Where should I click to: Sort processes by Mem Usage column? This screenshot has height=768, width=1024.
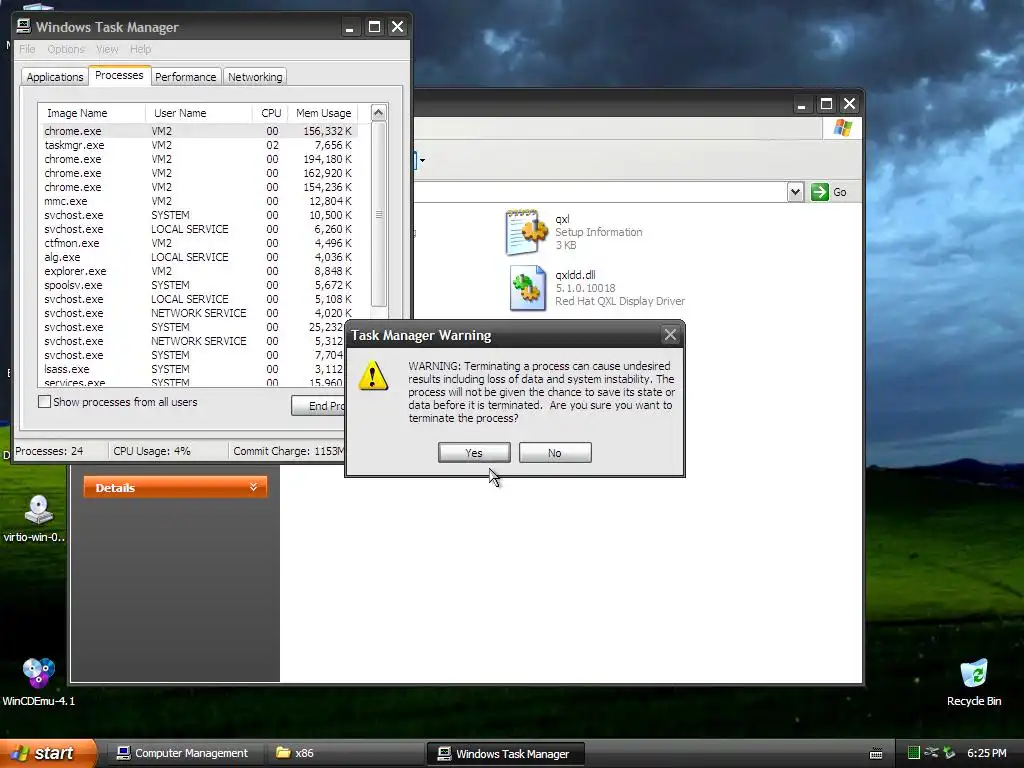point(323,113)
